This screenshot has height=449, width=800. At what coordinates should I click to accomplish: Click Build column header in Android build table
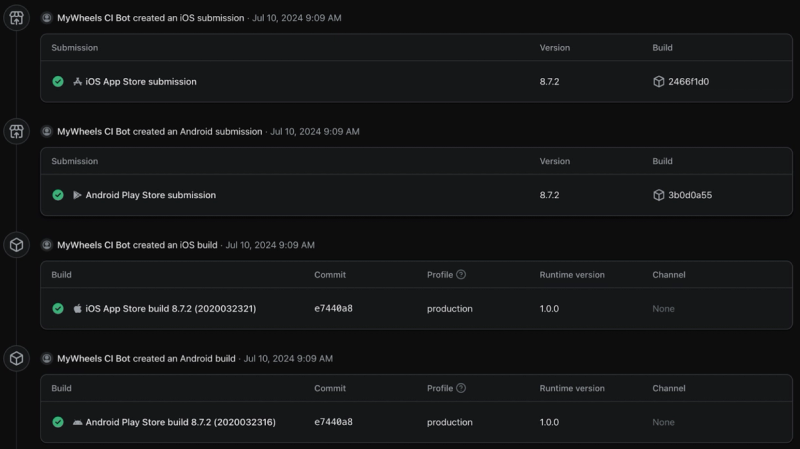pyautogui.click(x=61, y=388)
